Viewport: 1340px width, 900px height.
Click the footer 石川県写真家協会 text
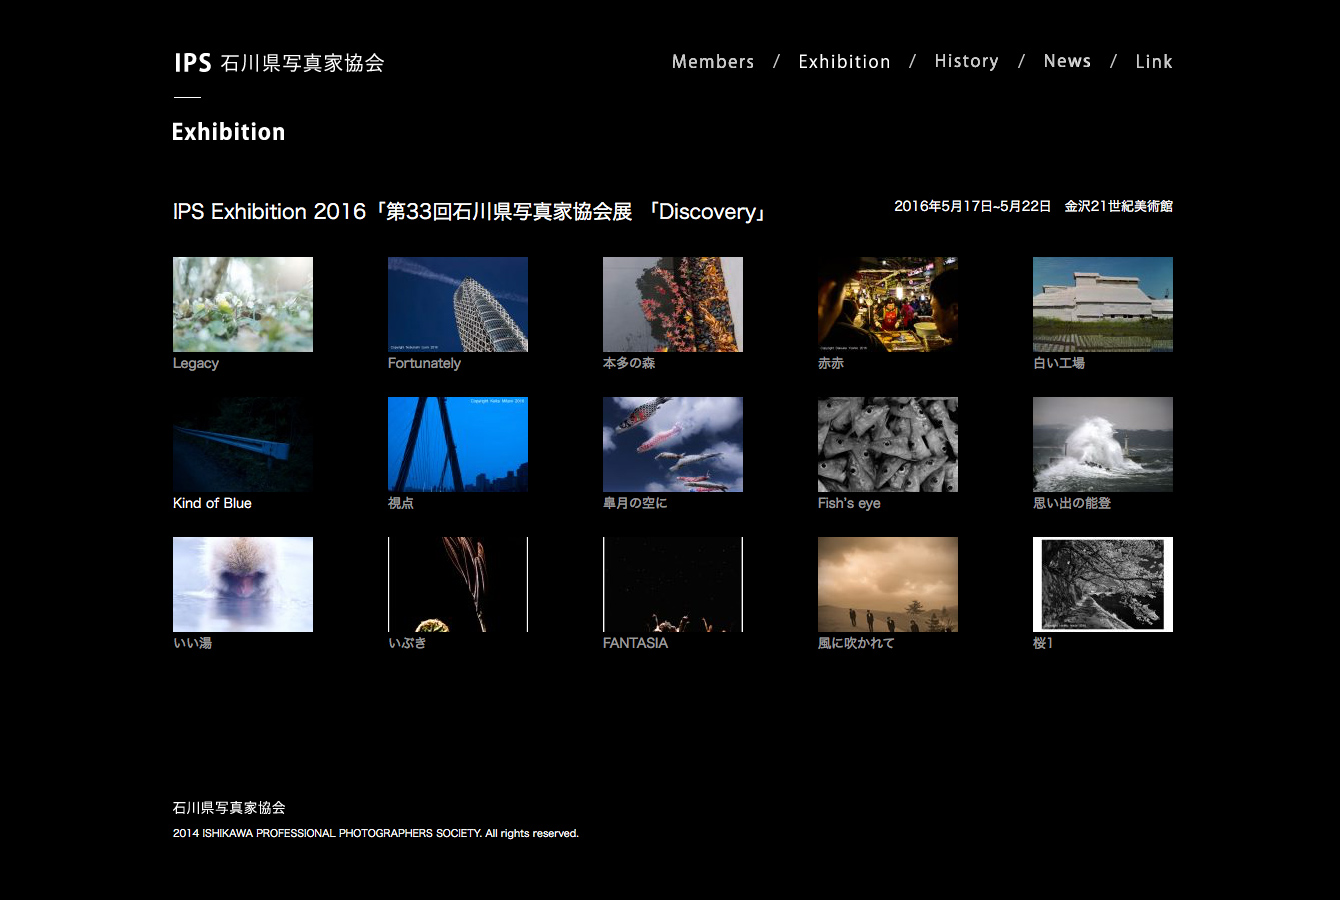[229, 808]
